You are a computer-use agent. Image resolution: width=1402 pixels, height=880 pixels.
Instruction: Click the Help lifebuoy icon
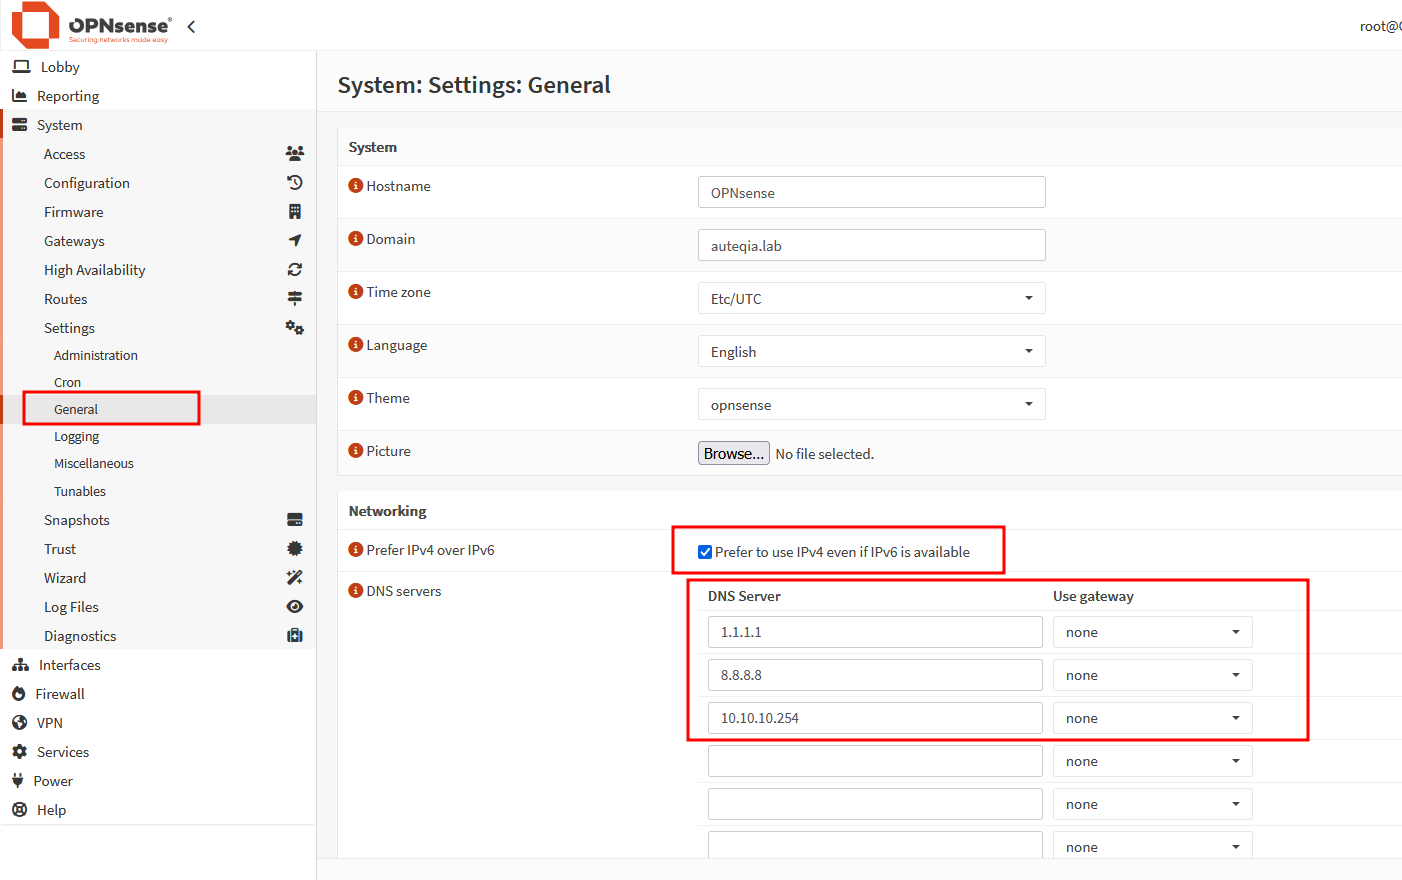pyautogui.click(x=19, y=810)
